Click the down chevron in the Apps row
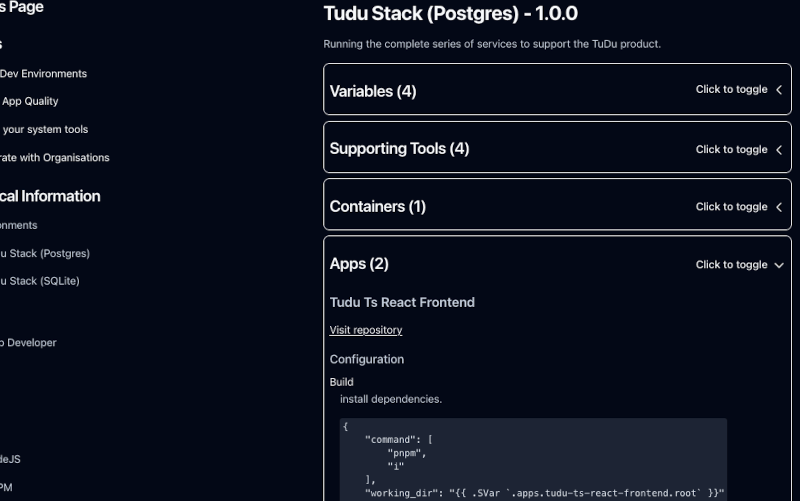This screenshot has width=800, height=501. coord(779,265)
